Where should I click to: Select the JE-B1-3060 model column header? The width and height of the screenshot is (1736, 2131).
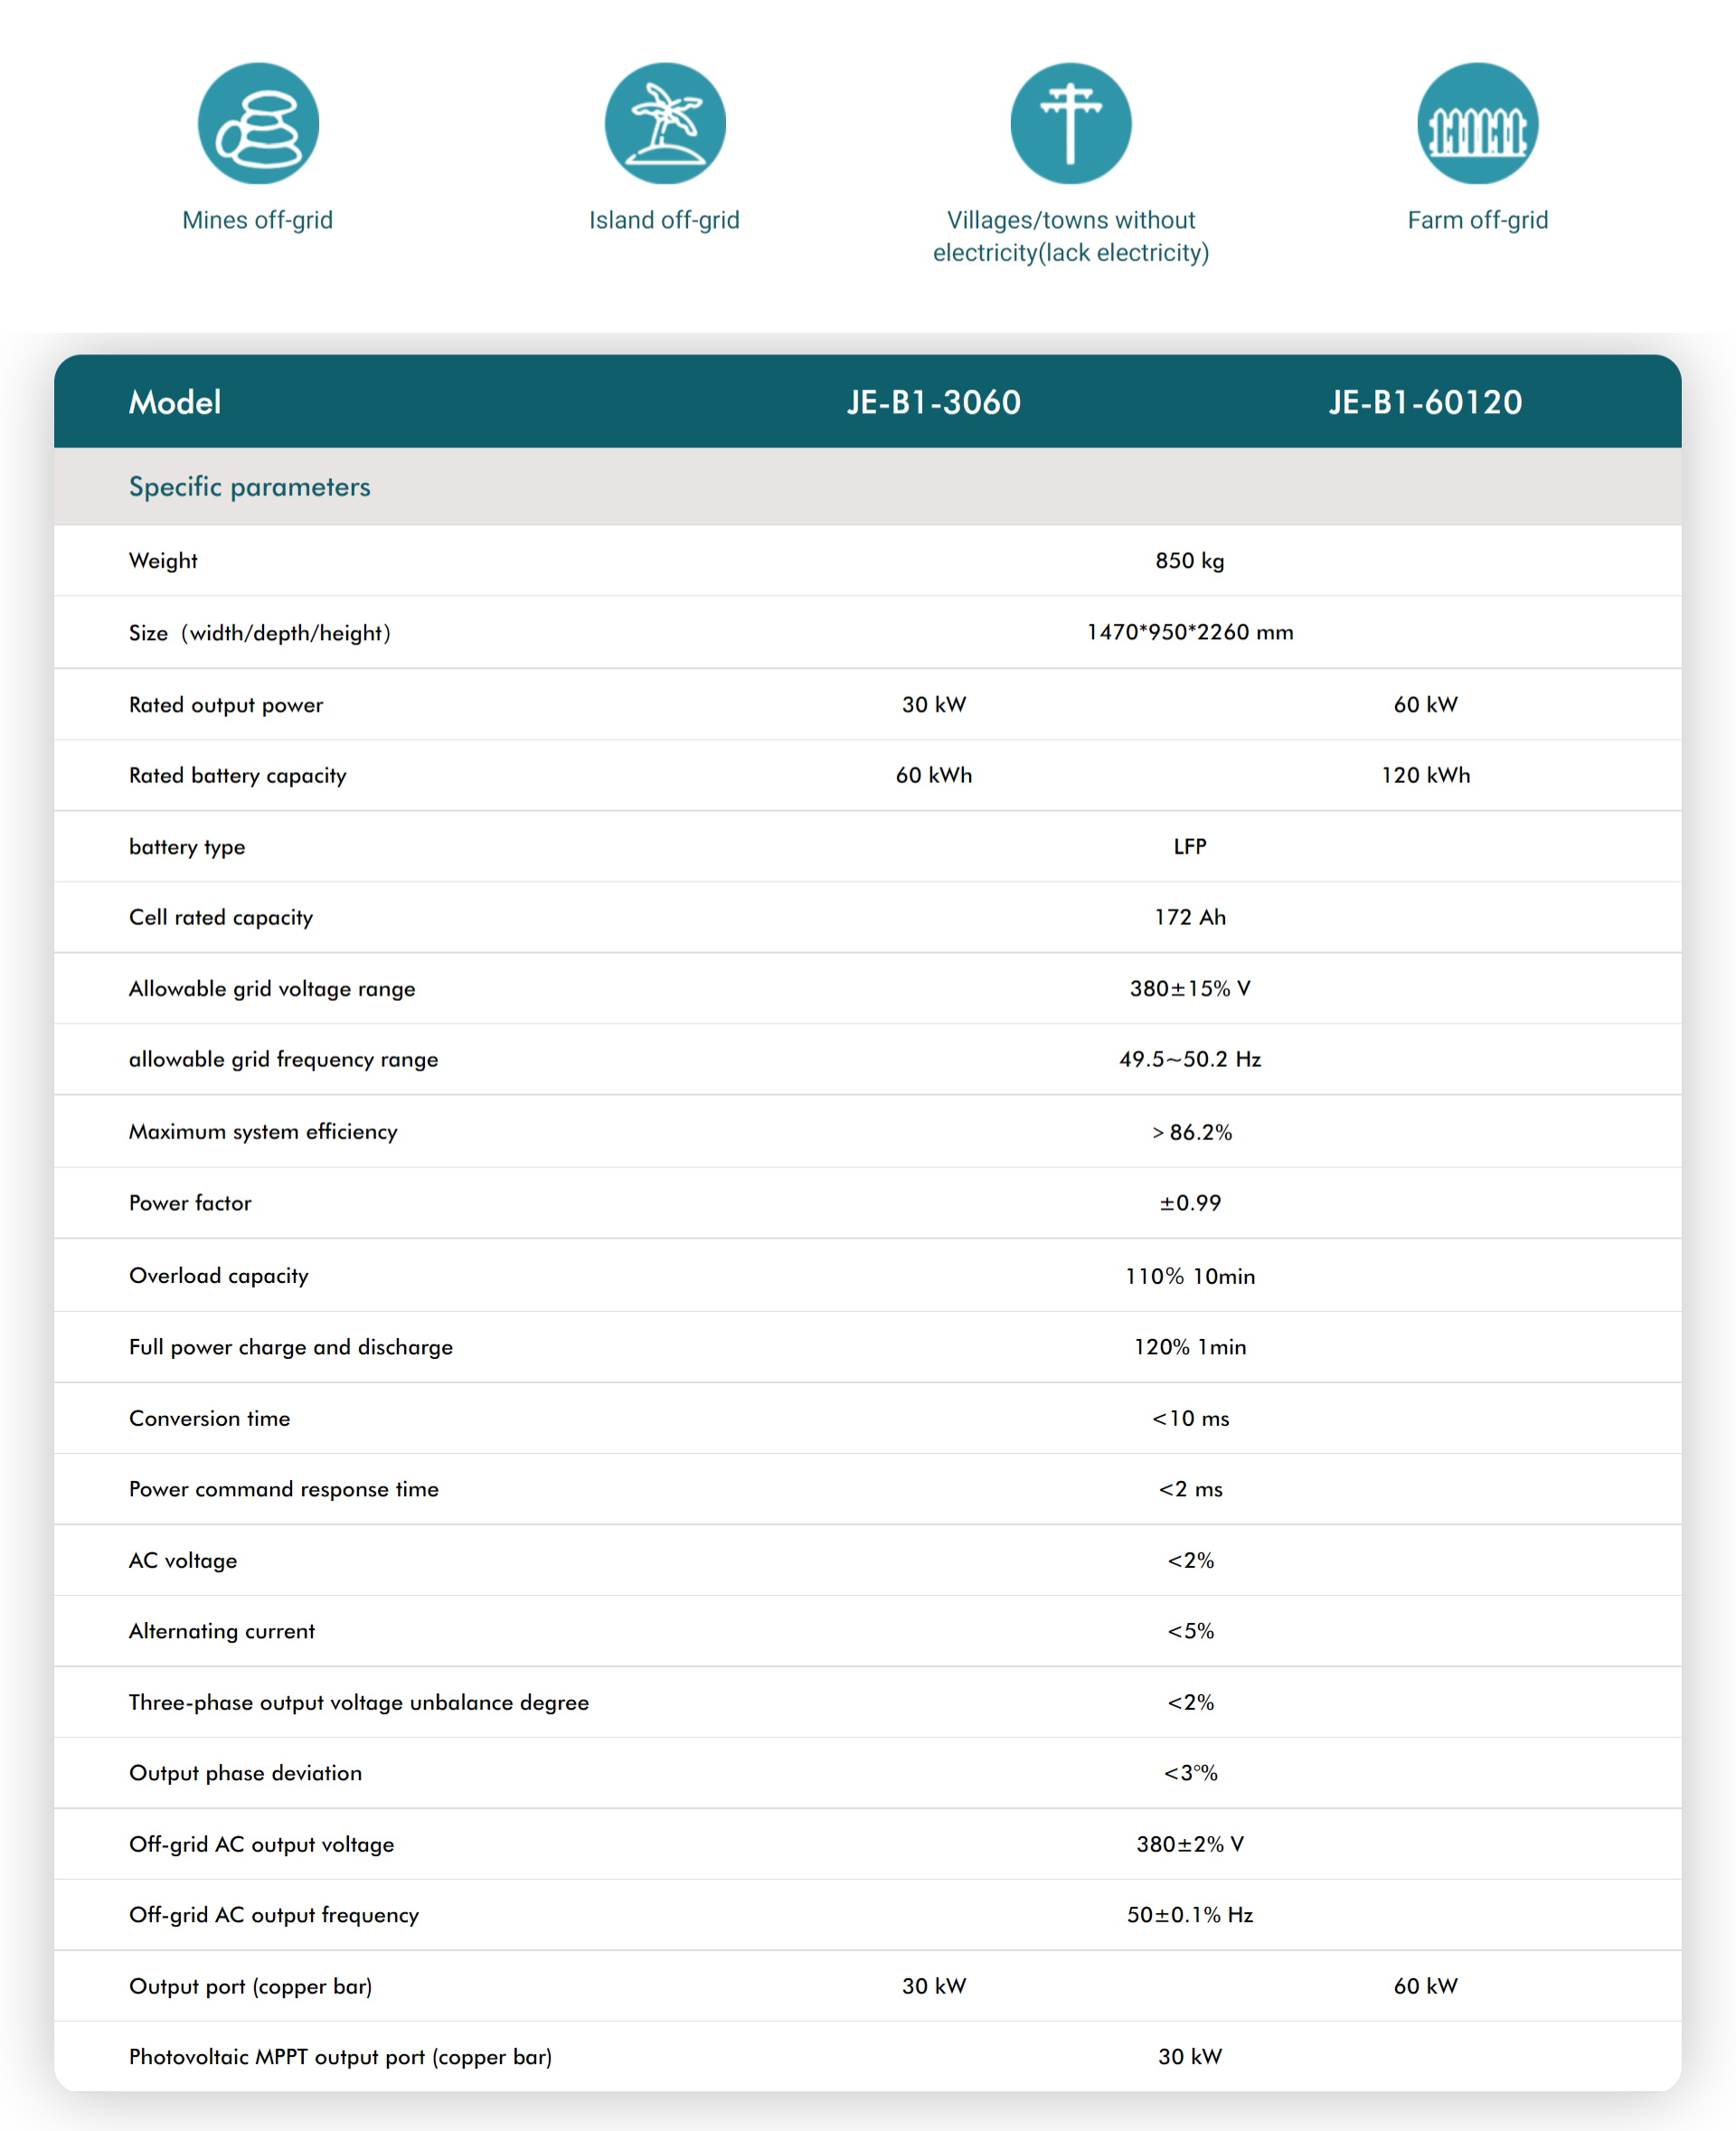(x=933, y=402)
